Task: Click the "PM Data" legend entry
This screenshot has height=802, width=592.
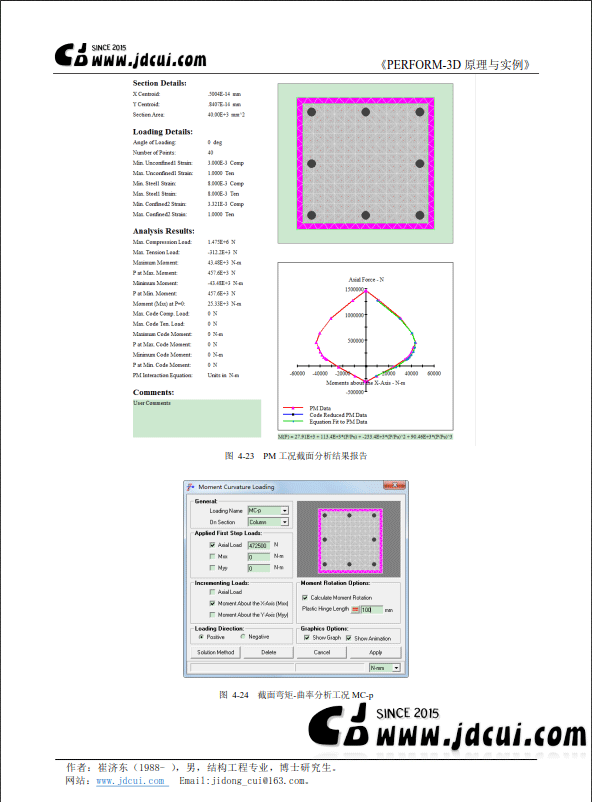Action: point(320,408)
